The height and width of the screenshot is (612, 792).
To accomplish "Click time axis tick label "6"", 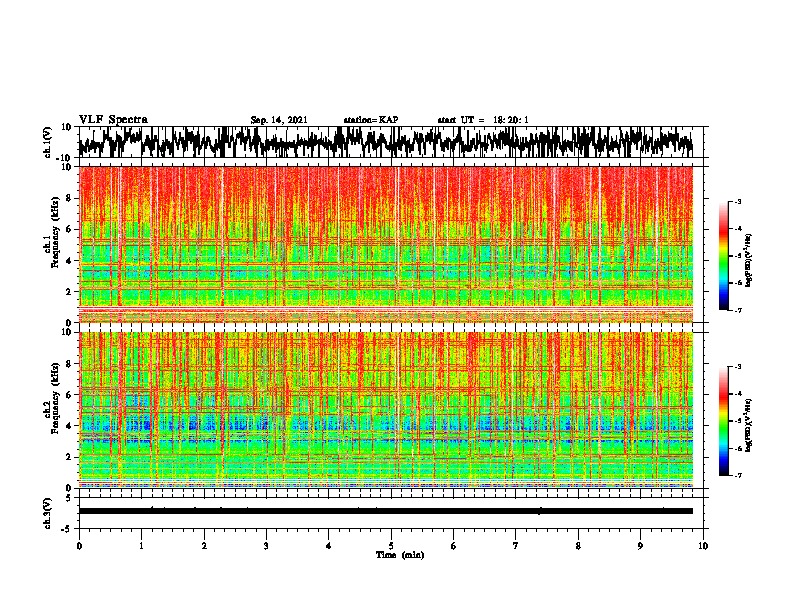I will coord(454,546).
